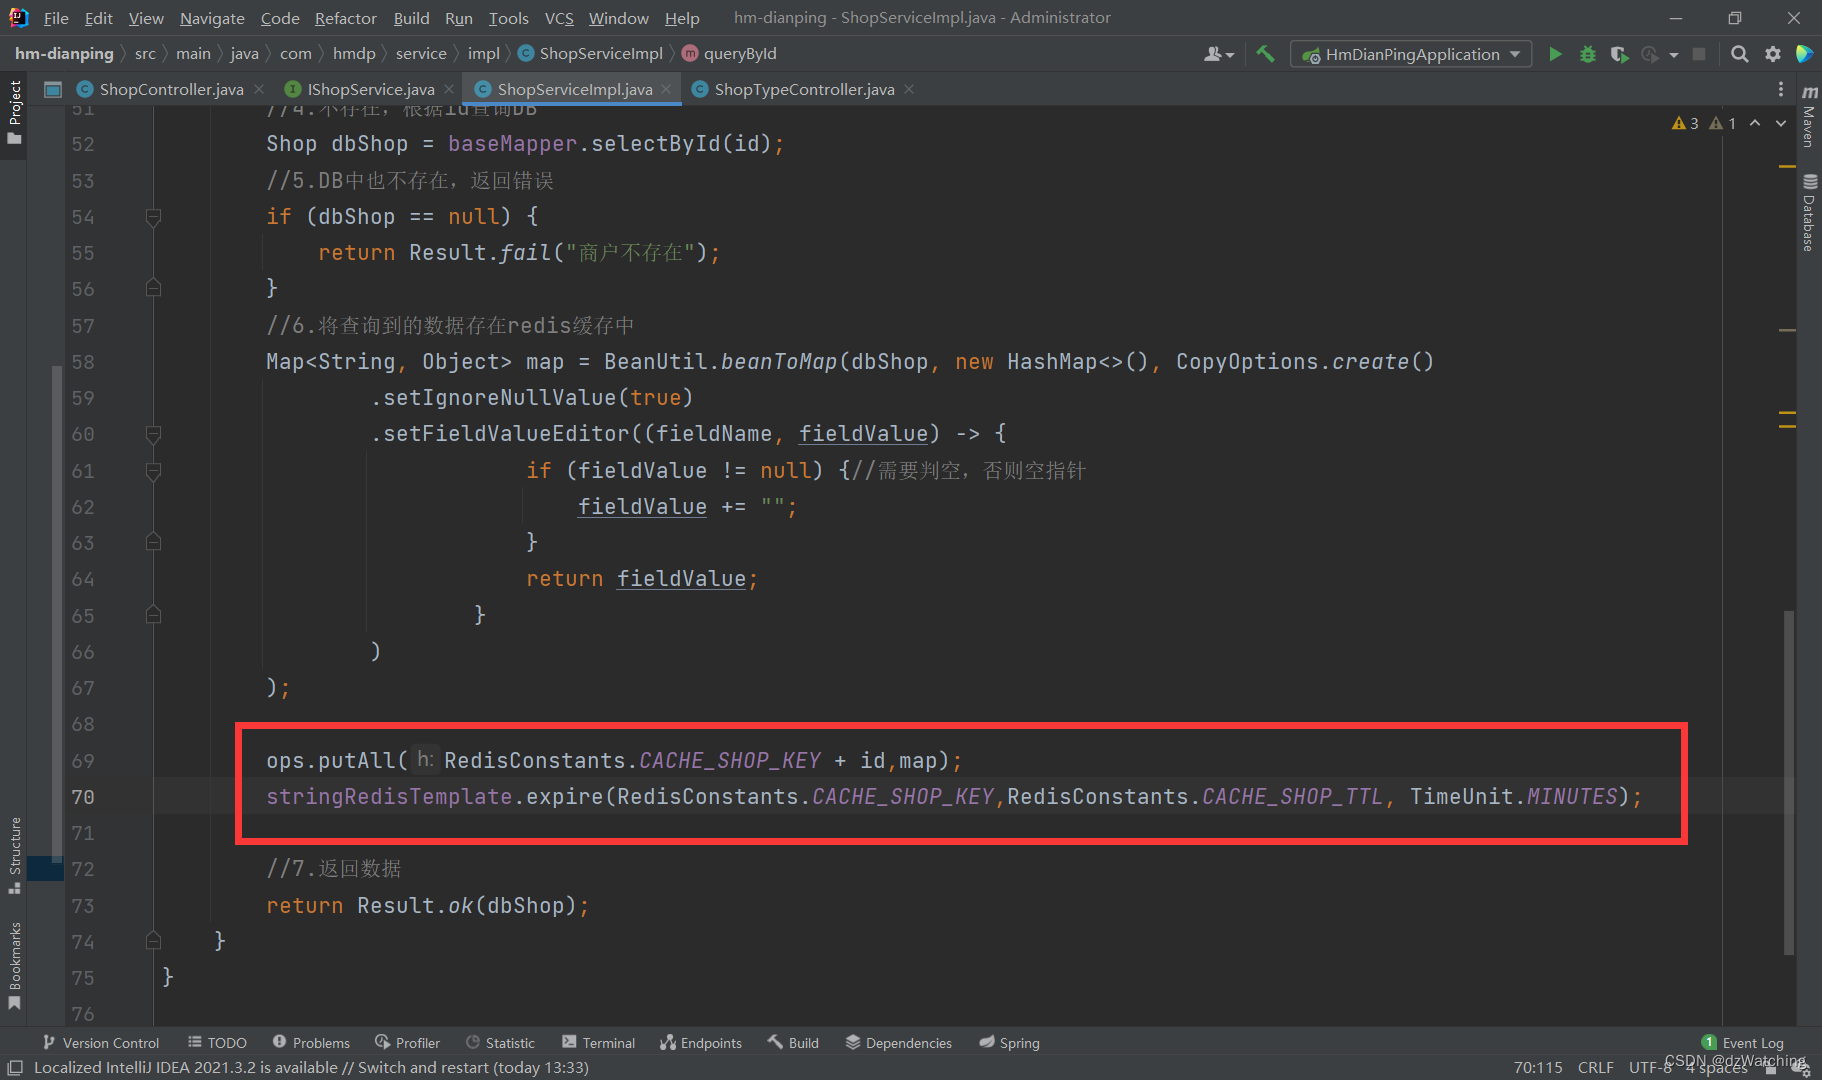Open the VCS menu

point(559,18)
